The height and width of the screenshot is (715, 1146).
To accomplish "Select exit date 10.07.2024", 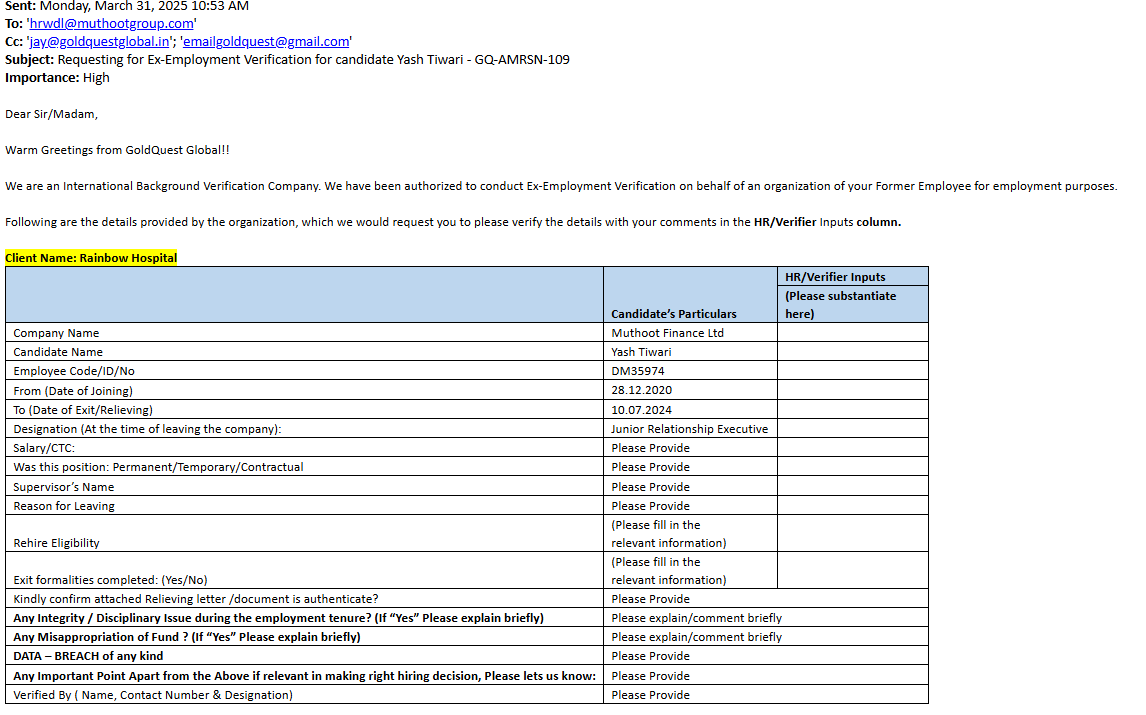I will coord(642,409).
